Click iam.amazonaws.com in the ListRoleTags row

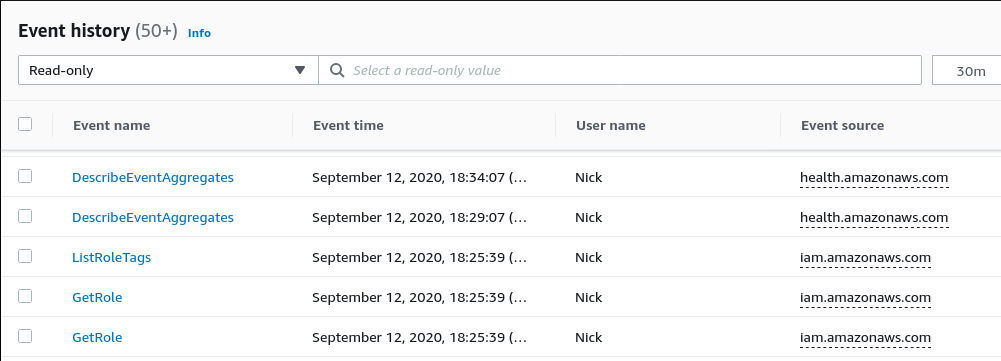point(866,257)
